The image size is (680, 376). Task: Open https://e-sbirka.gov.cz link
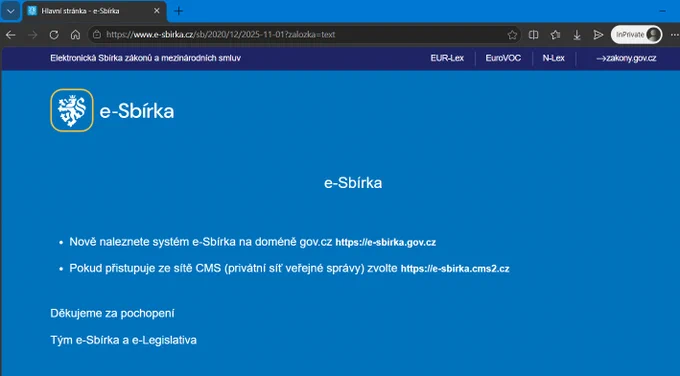(x=386, y=242)
